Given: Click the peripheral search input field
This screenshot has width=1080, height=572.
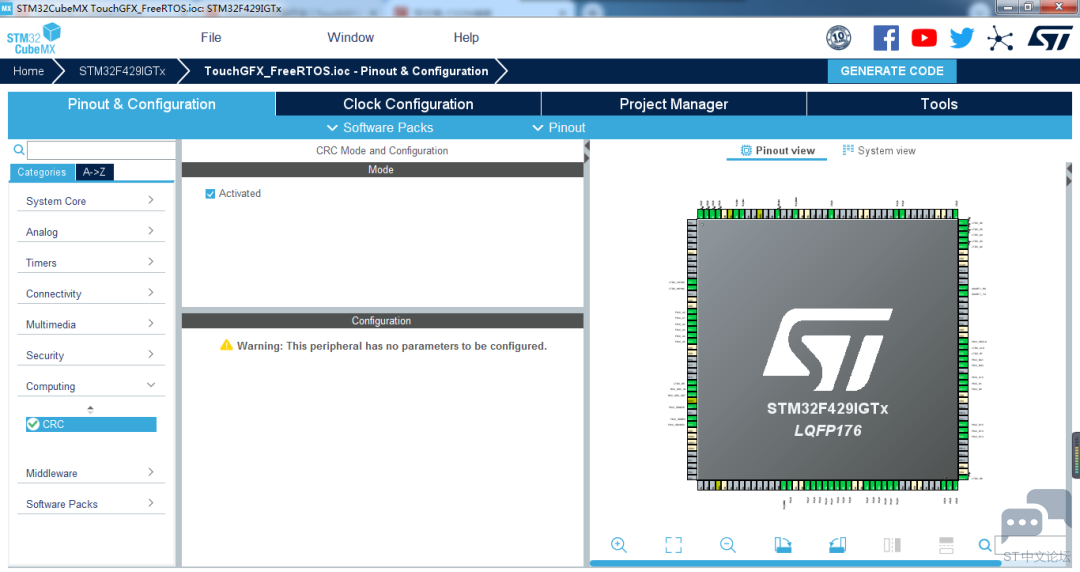Looking at the screenshot, I should pos(101,150).
